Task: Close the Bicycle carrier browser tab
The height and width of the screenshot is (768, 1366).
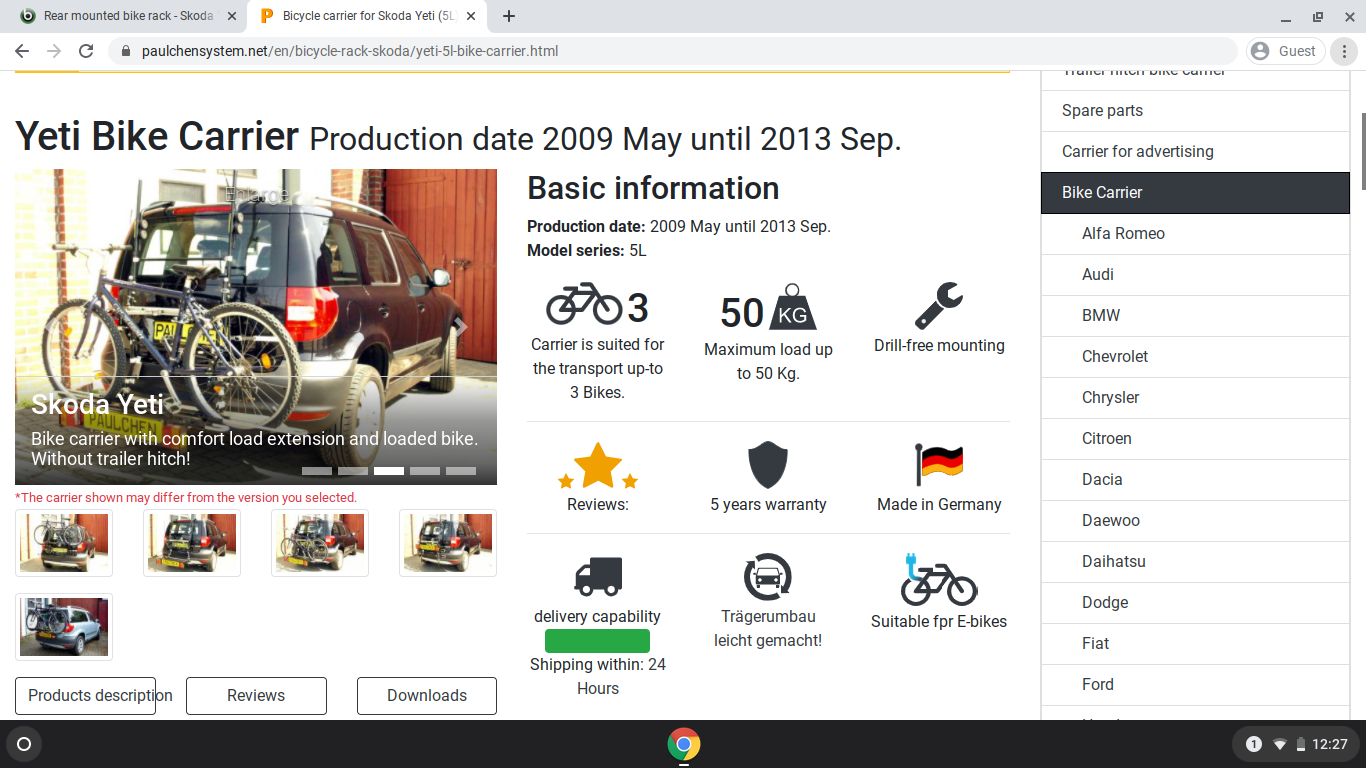Action: pyautogui.click(x=473, y=16)
